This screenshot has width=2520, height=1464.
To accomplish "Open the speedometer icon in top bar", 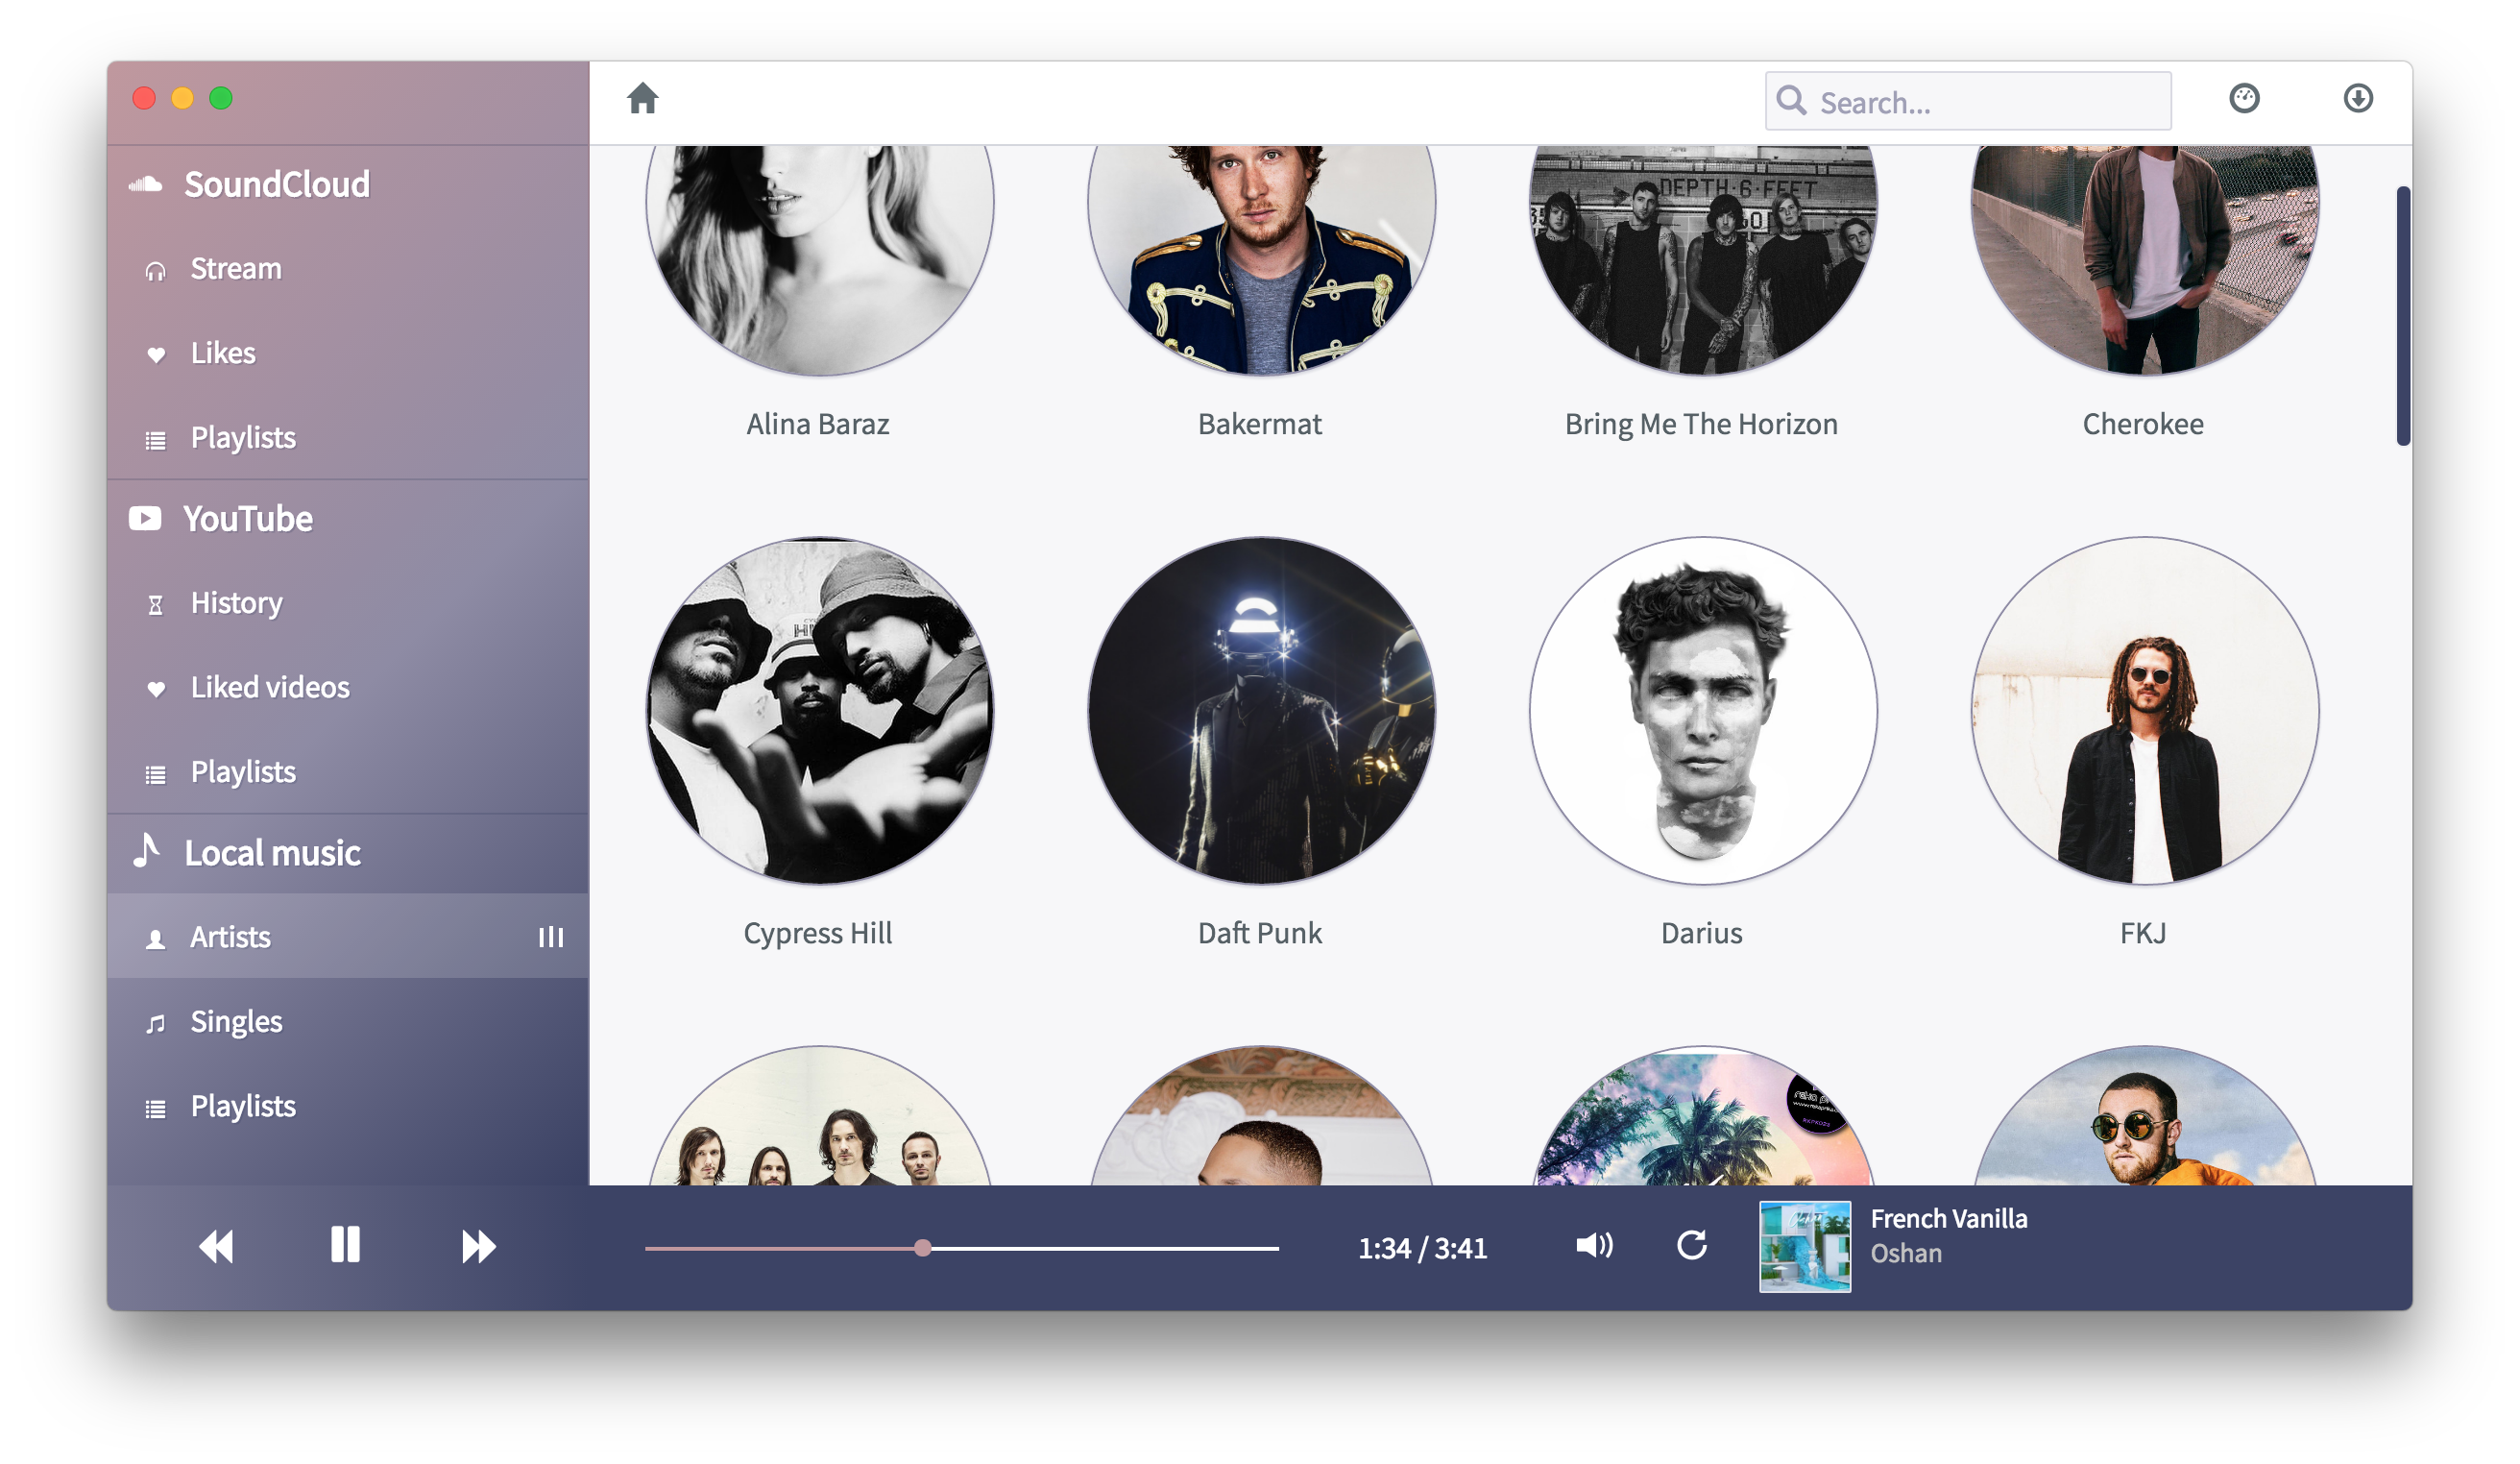I will pos(2244,98).
